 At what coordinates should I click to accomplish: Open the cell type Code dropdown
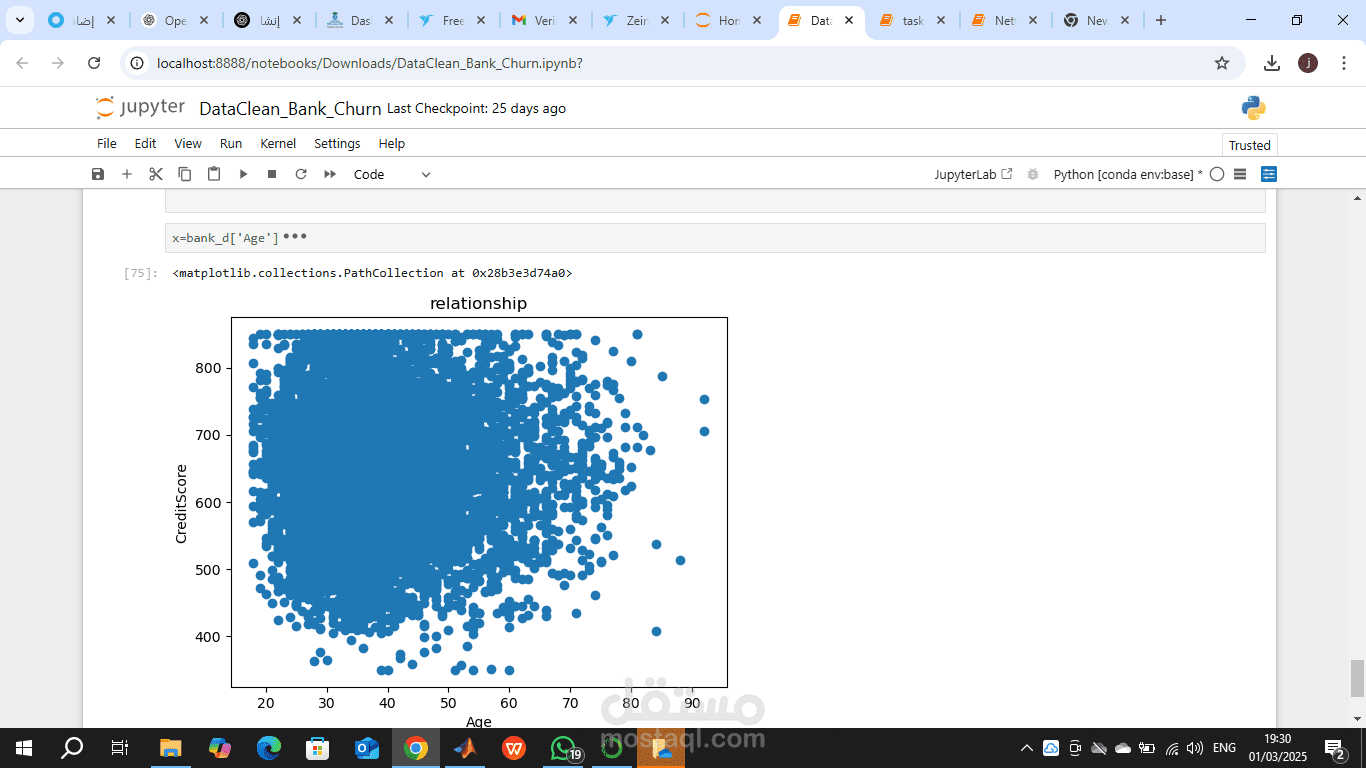(x=392, y=174)
